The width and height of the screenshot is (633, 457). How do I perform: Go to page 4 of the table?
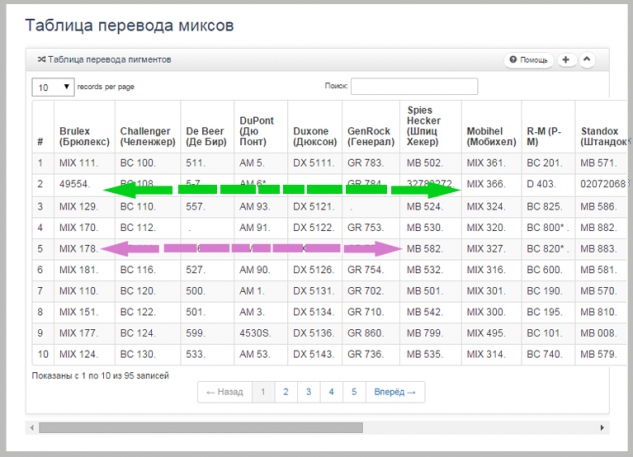[331, 392]
